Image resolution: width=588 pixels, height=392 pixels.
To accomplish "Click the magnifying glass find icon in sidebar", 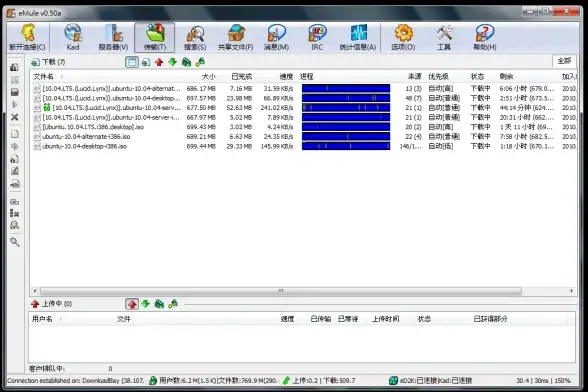I will point(15,242).
